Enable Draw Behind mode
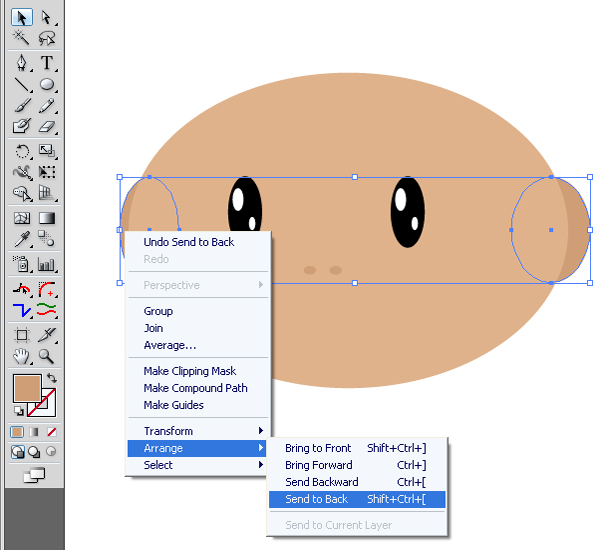The image size is (600, 550). coord(34,452)
